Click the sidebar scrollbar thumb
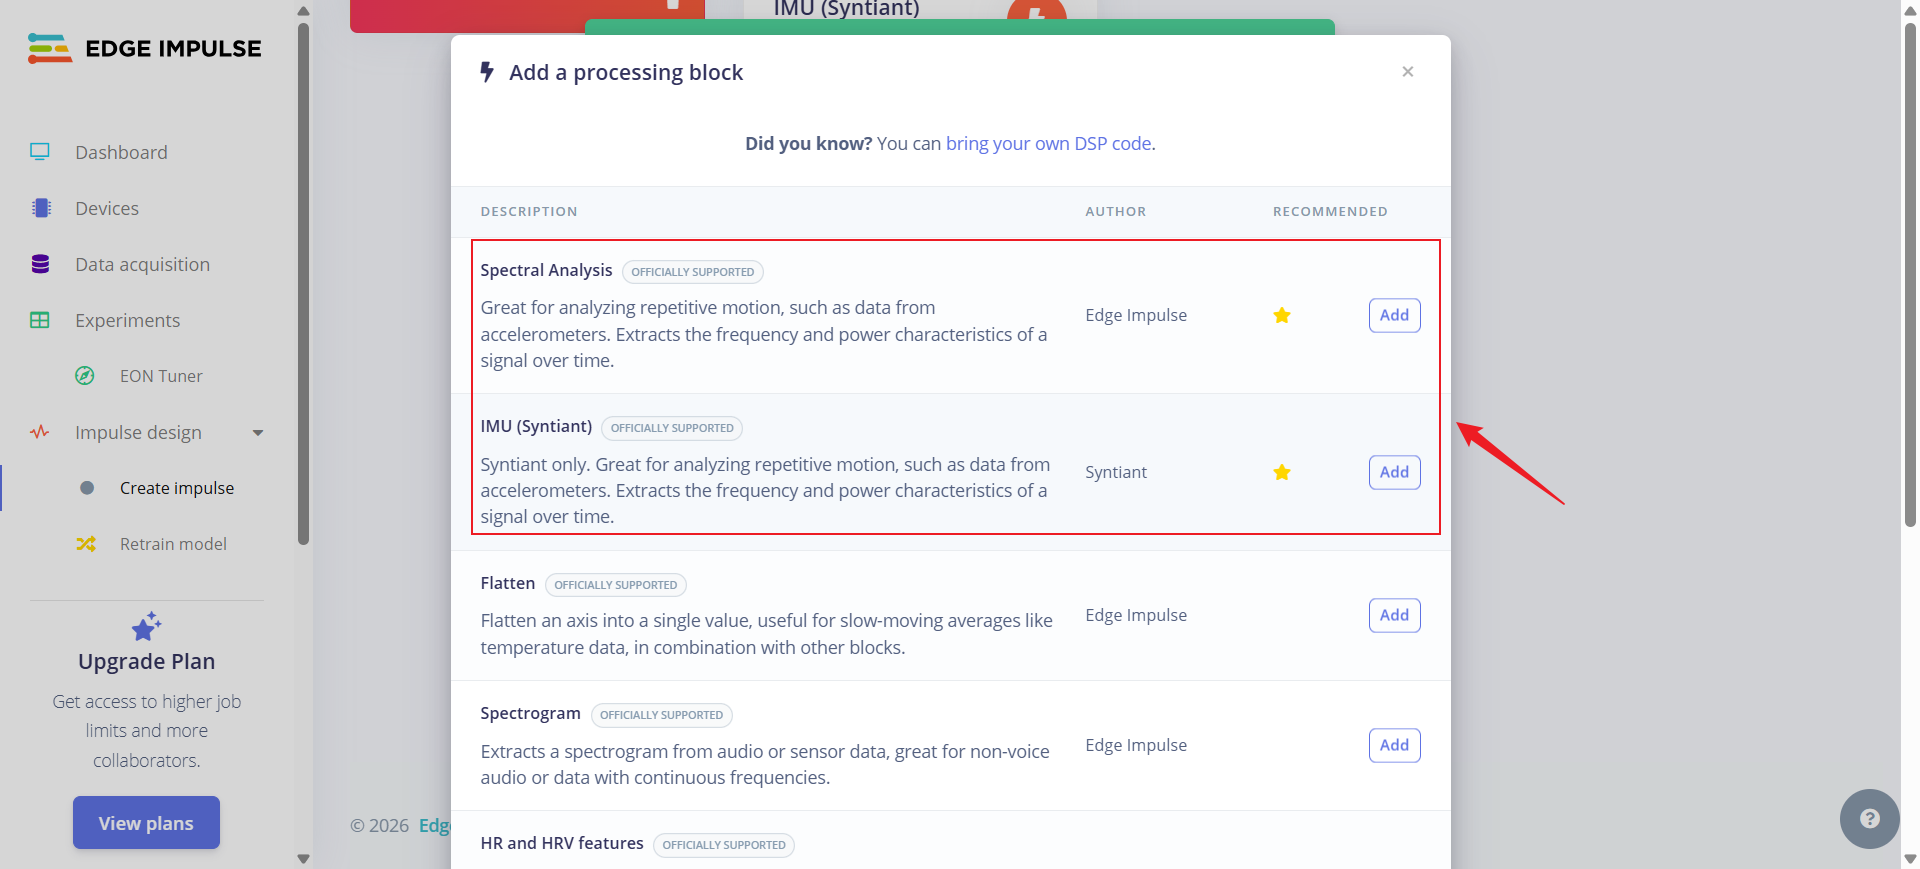 [303, 283]
